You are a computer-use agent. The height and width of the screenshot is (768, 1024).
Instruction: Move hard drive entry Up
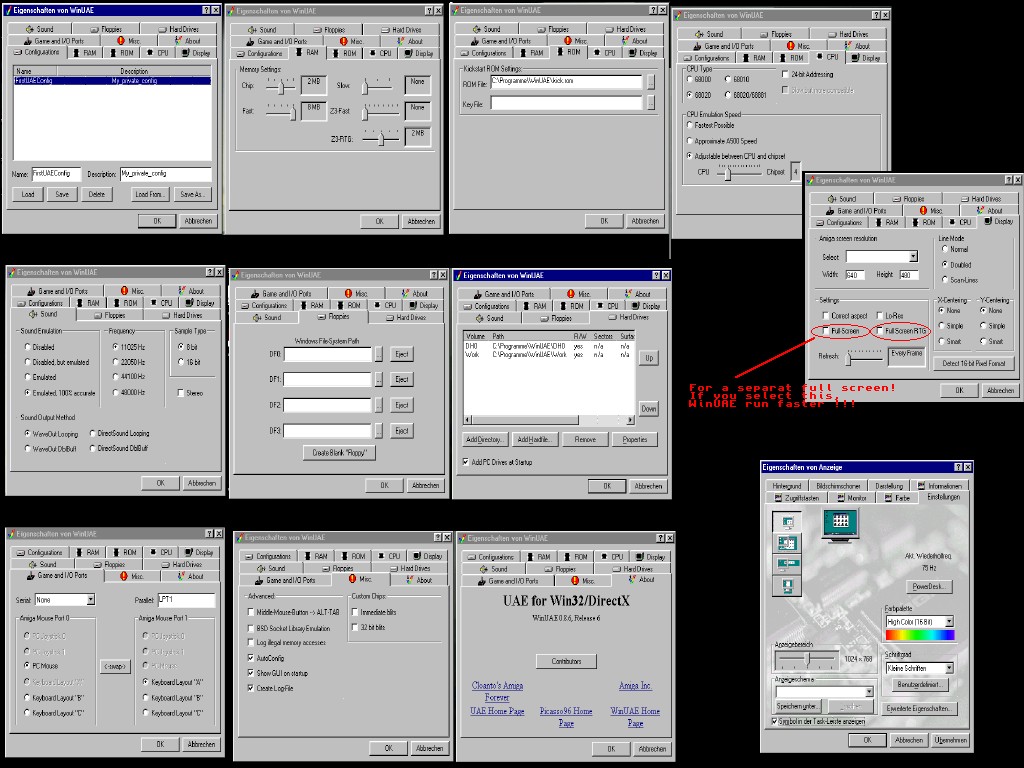[648, 357]
